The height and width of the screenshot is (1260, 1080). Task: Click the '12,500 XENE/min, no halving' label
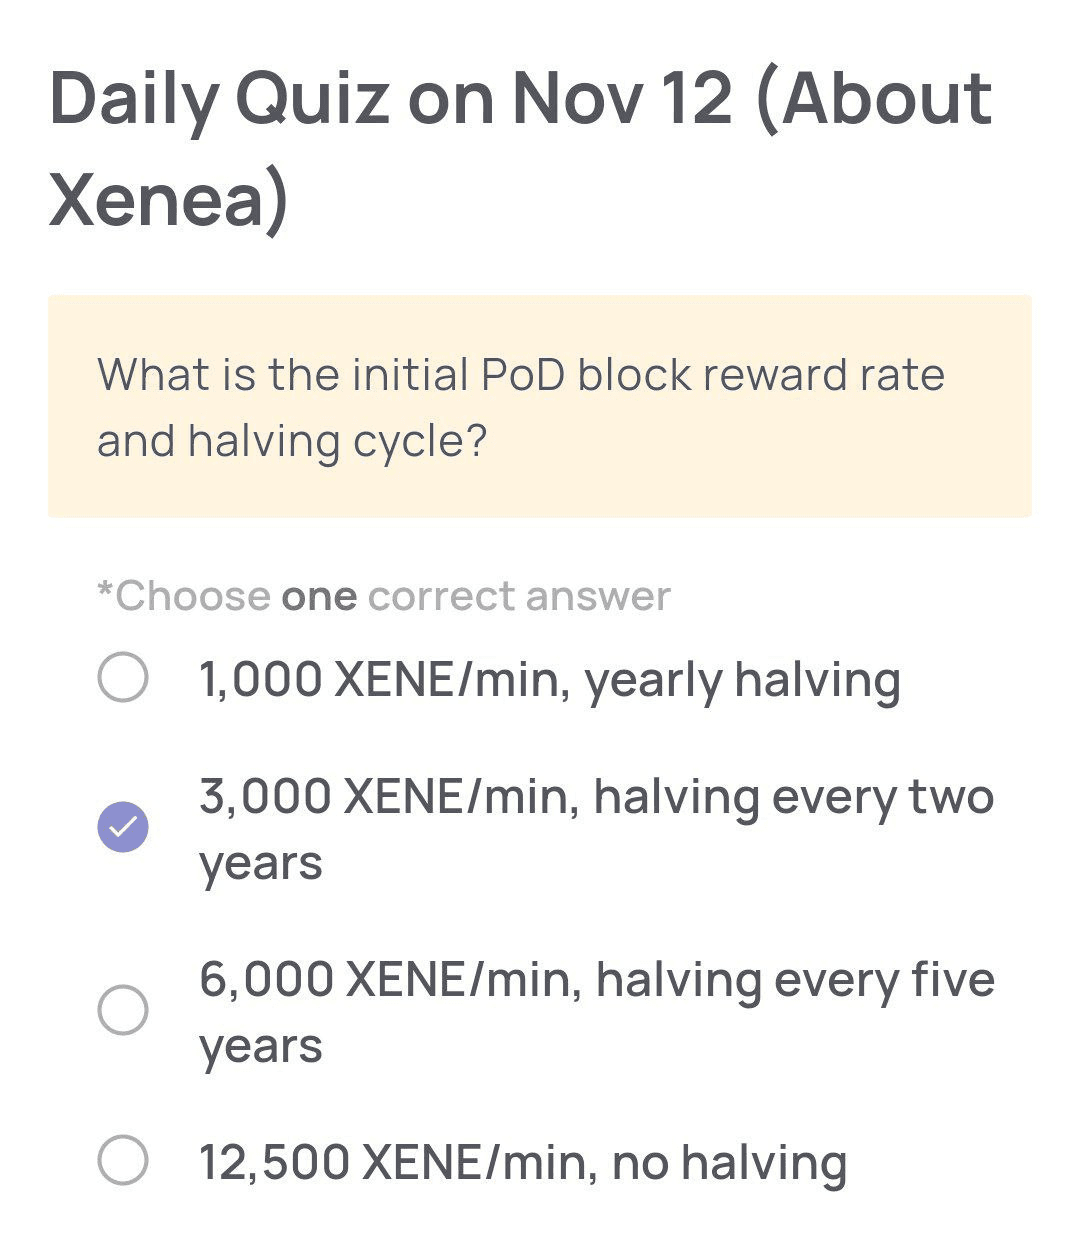pyautogui.click(x=523, y=1162)
